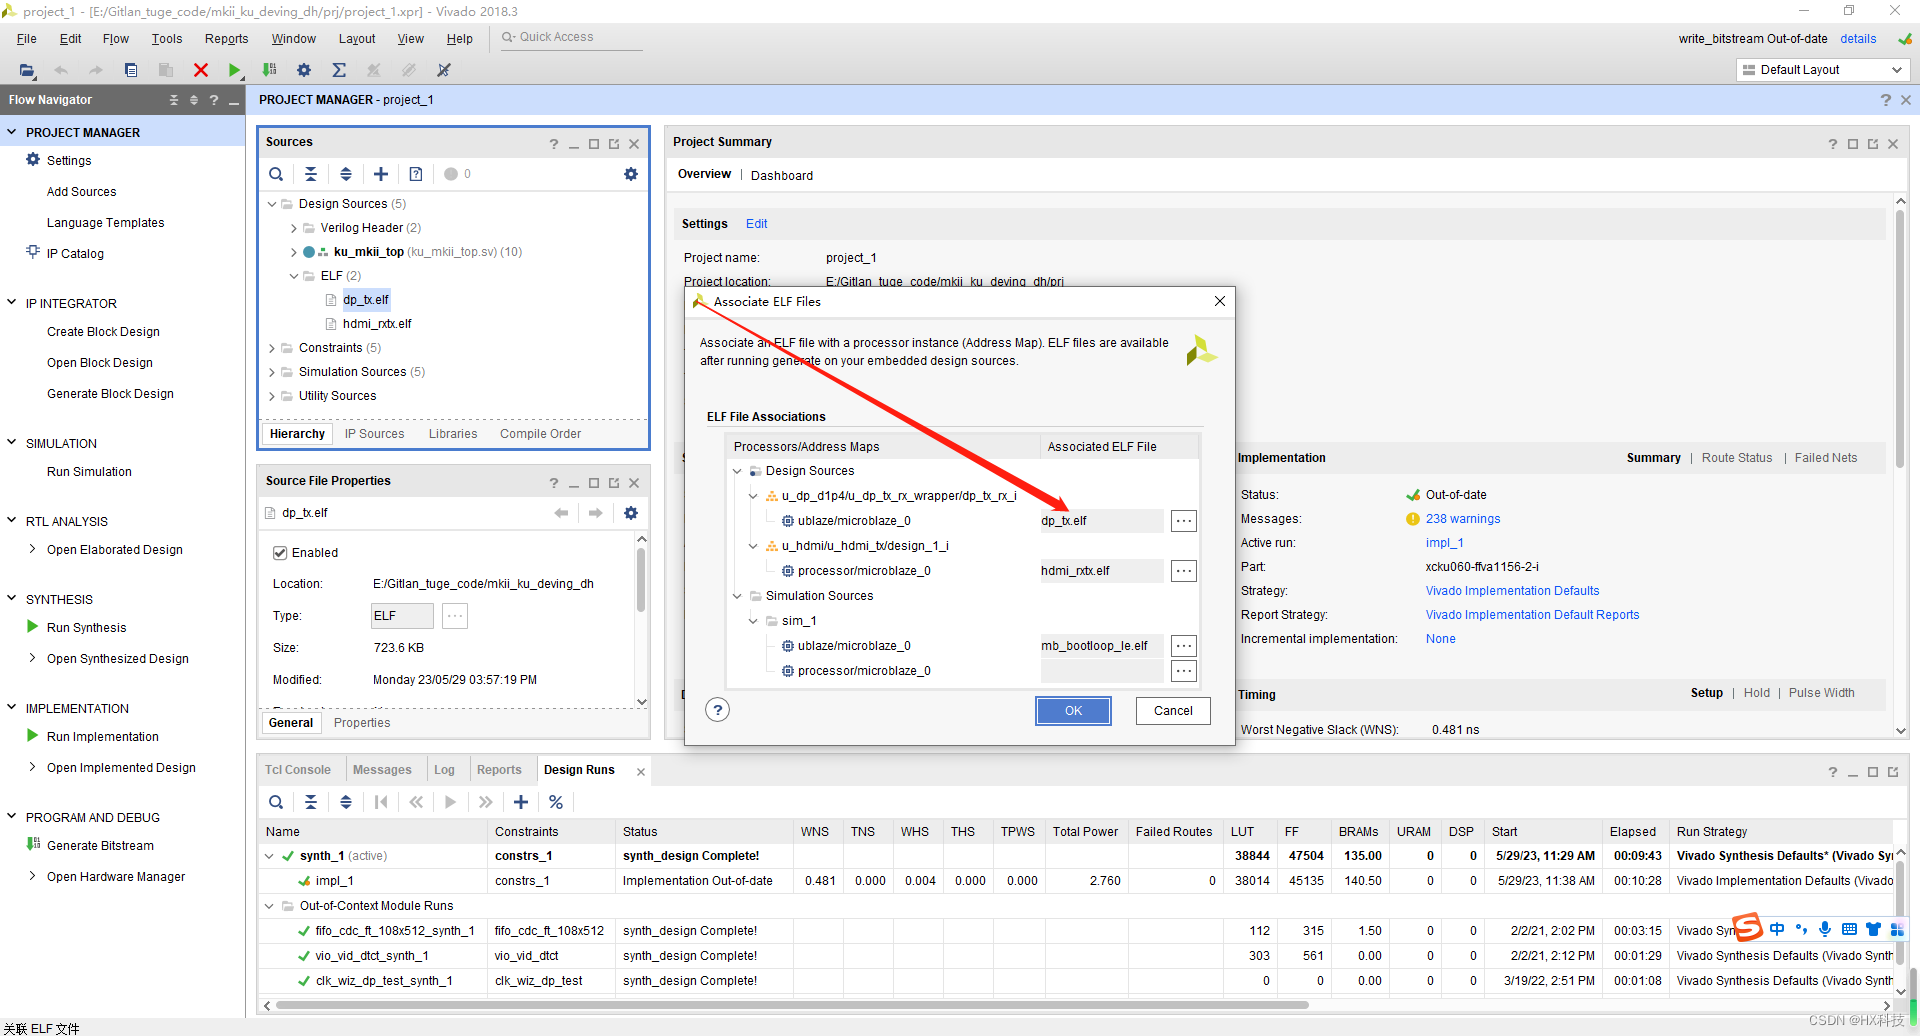This screenshot has width=1920, height=1036.
Task: Click Open Project toolbar icon
Action: tap(27, 70)
